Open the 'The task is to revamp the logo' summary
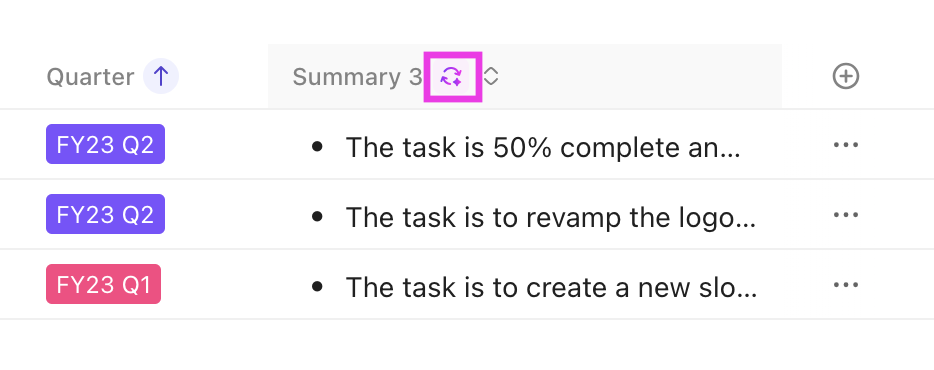 tap(551, 217)
